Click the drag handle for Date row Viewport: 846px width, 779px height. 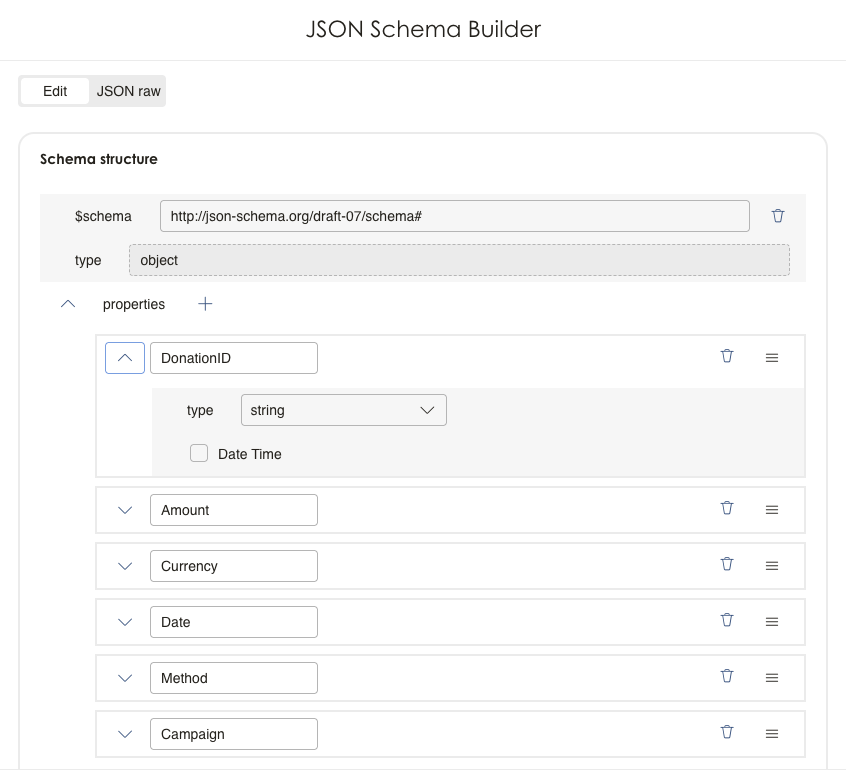(772, 622)
